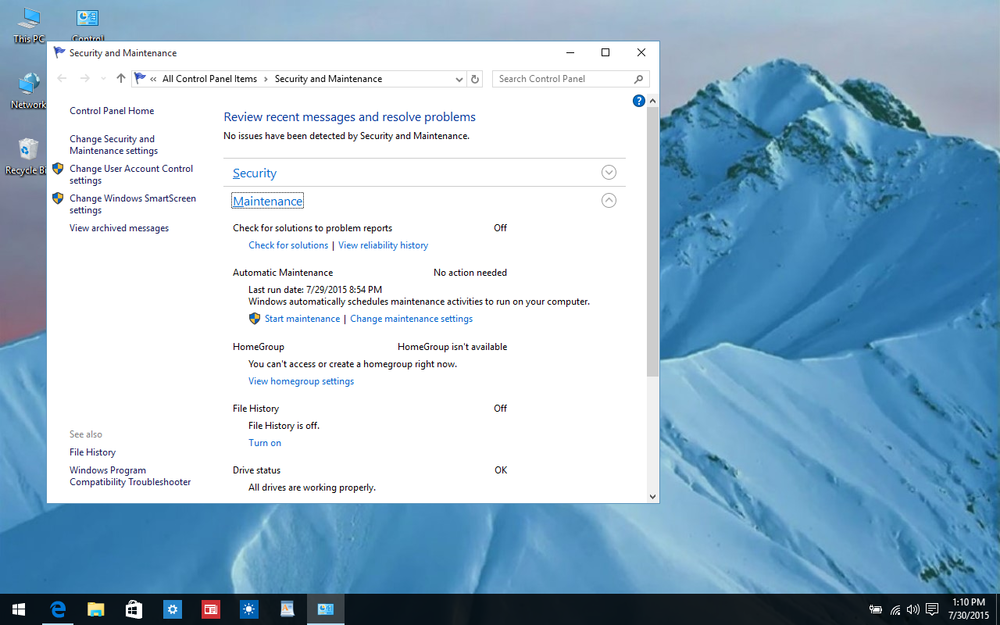Open the Action Center notifications icon
This screenshot has width=1000, height=625.
click(x=932, y=610)
